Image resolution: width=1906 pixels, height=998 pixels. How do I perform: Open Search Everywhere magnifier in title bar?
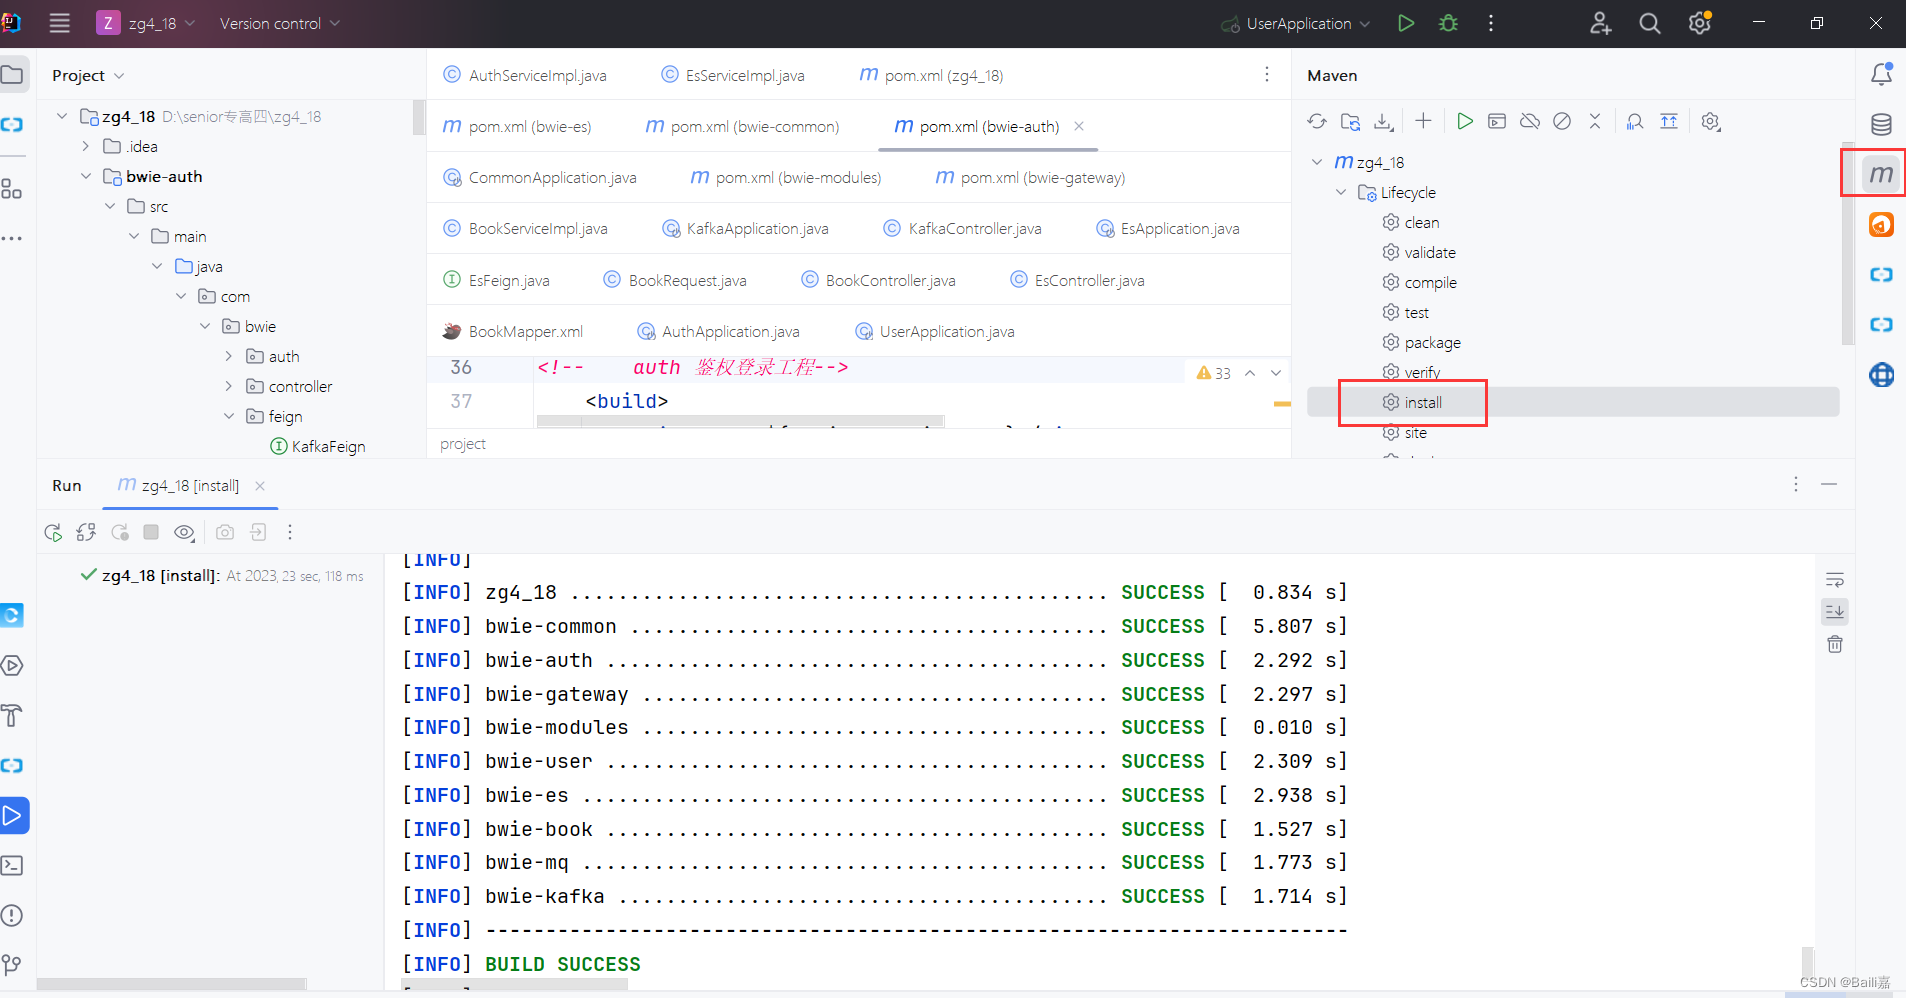click(1649, 23)
